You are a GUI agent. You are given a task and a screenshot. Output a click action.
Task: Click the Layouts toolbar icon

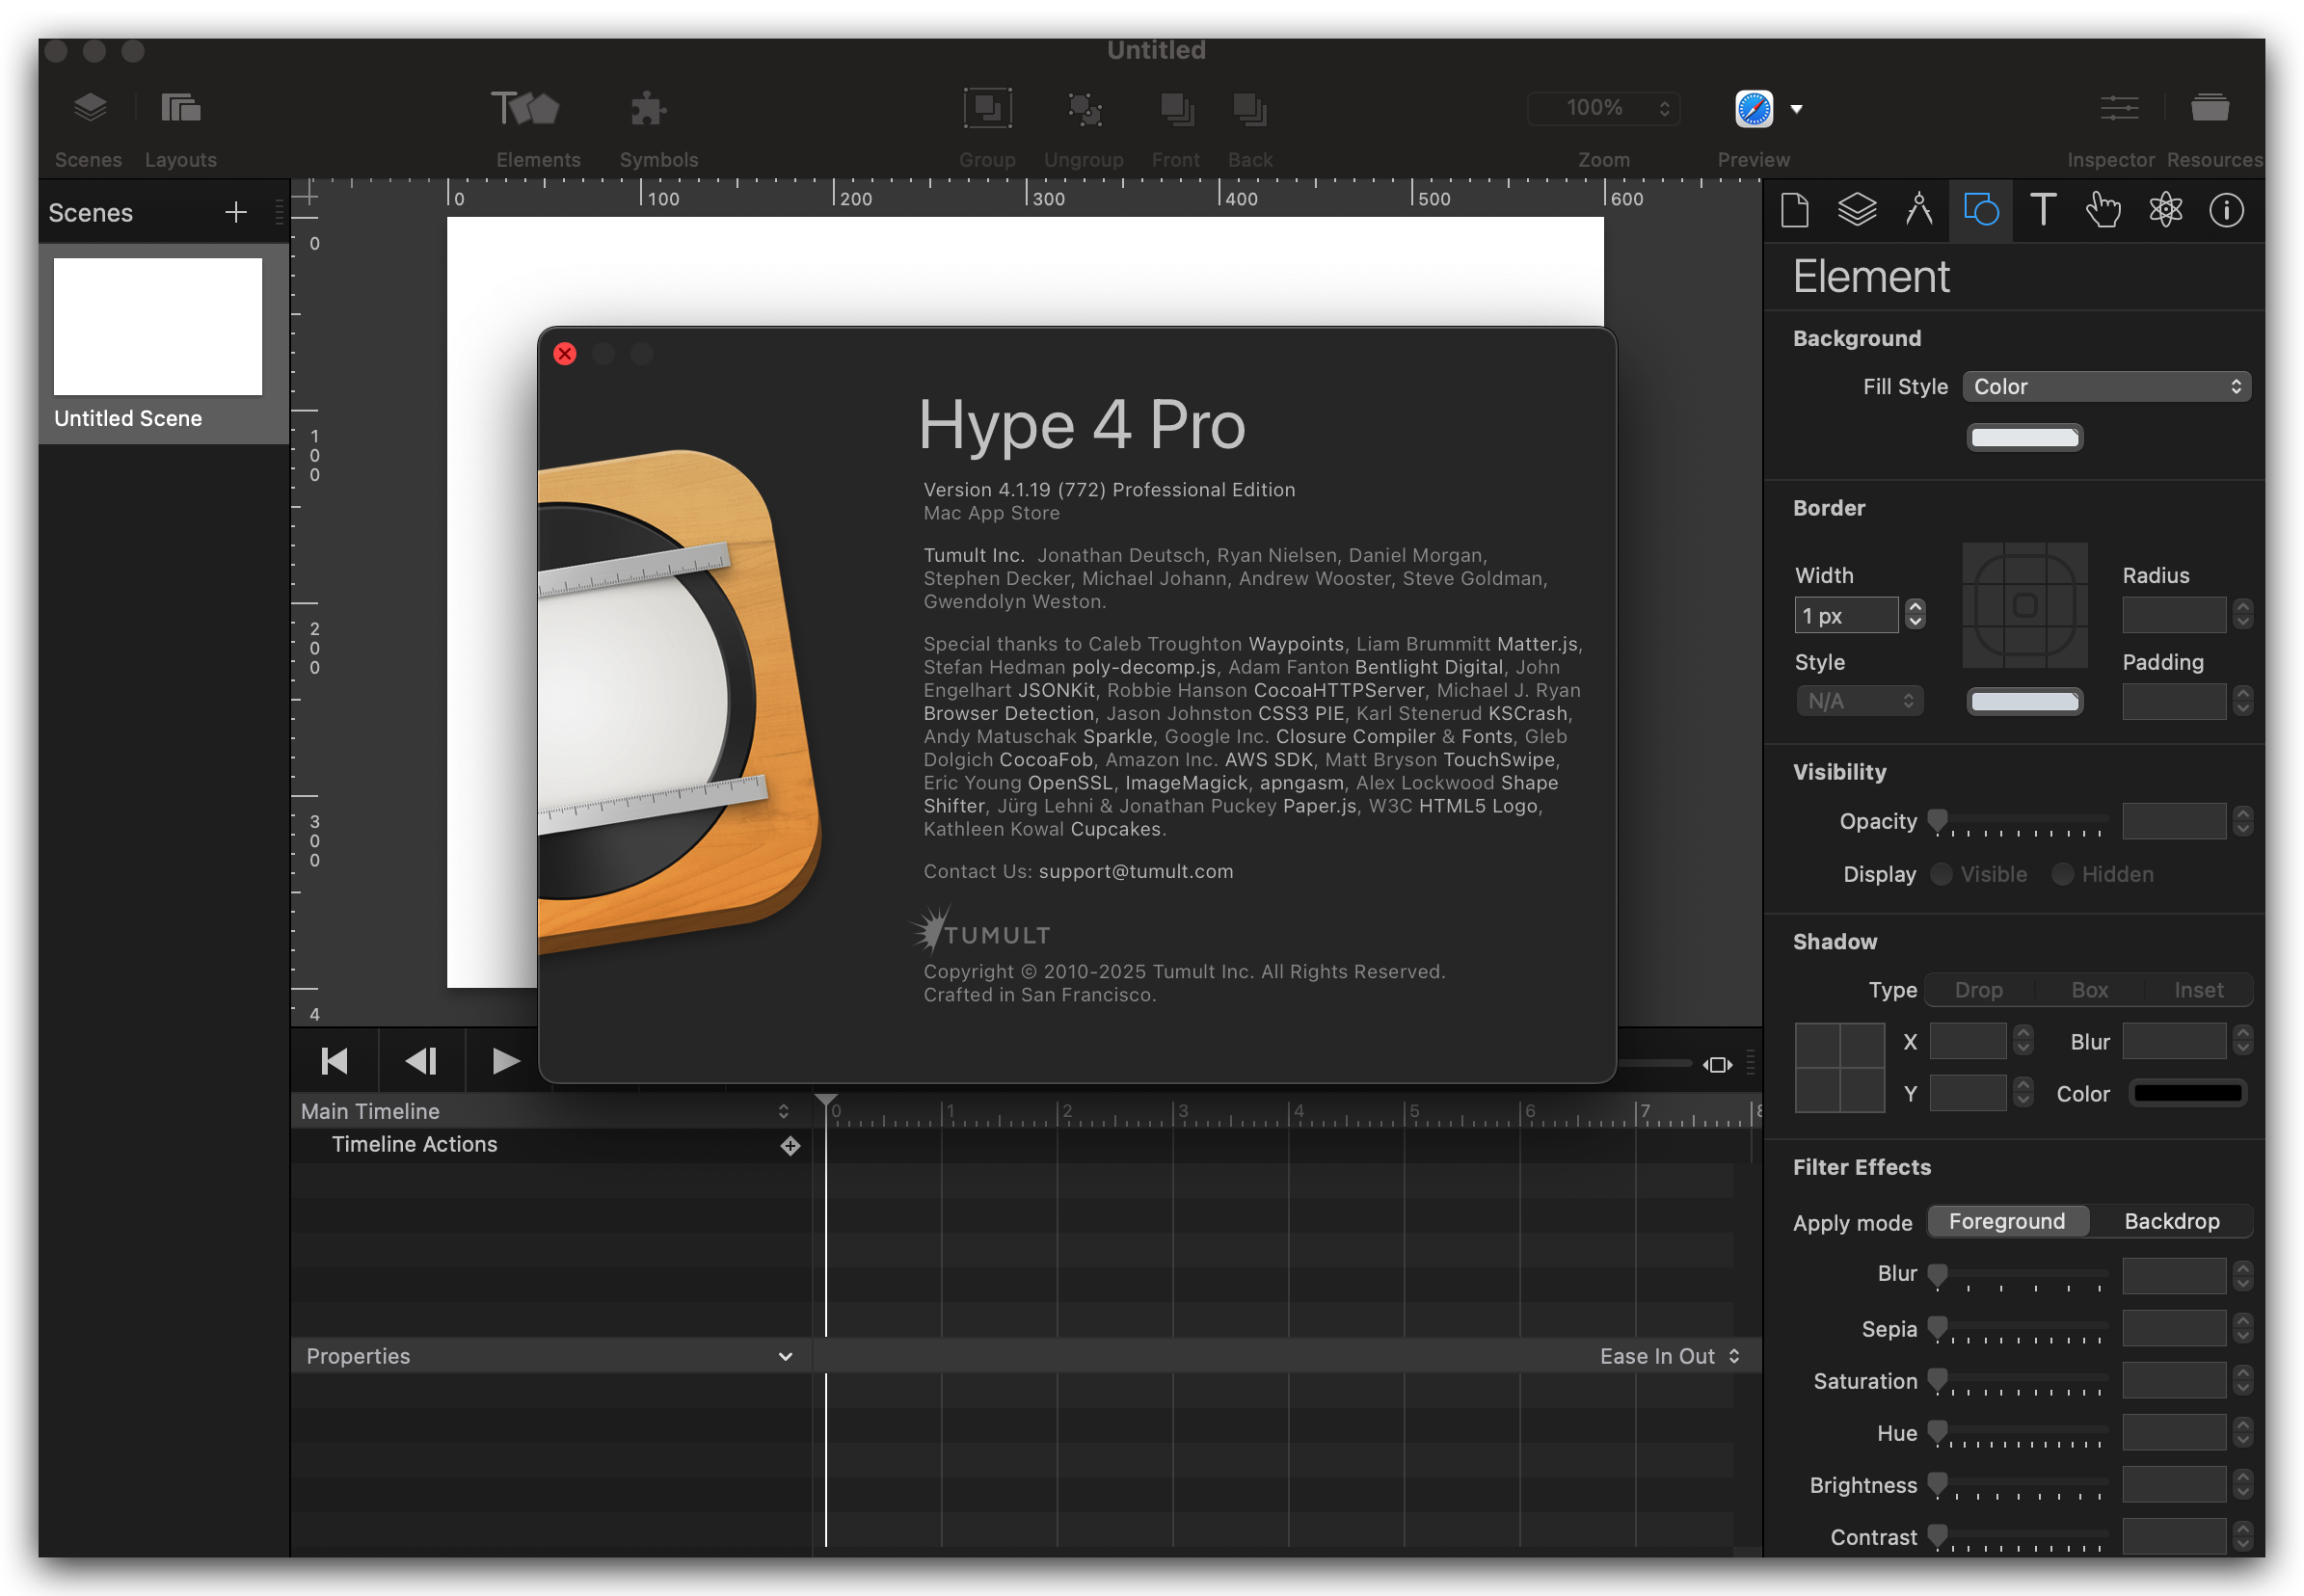[x=180, y=108]
